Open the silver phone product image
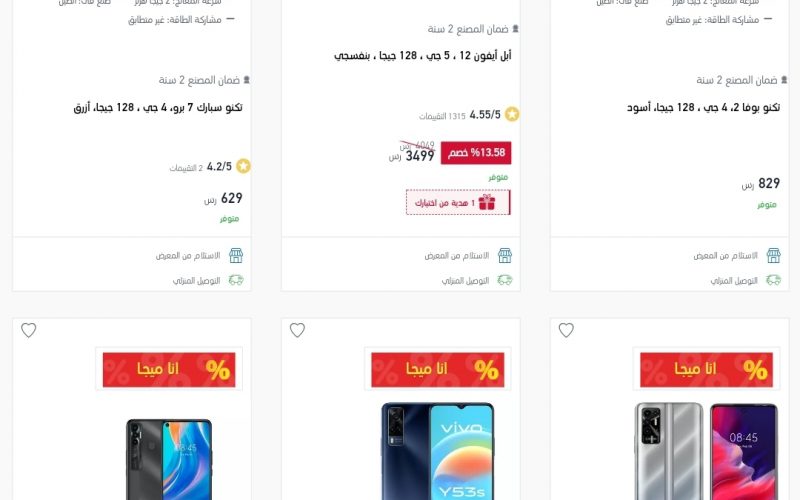The width and height of the screenshot is (800, 500). [x=706, y=451]
